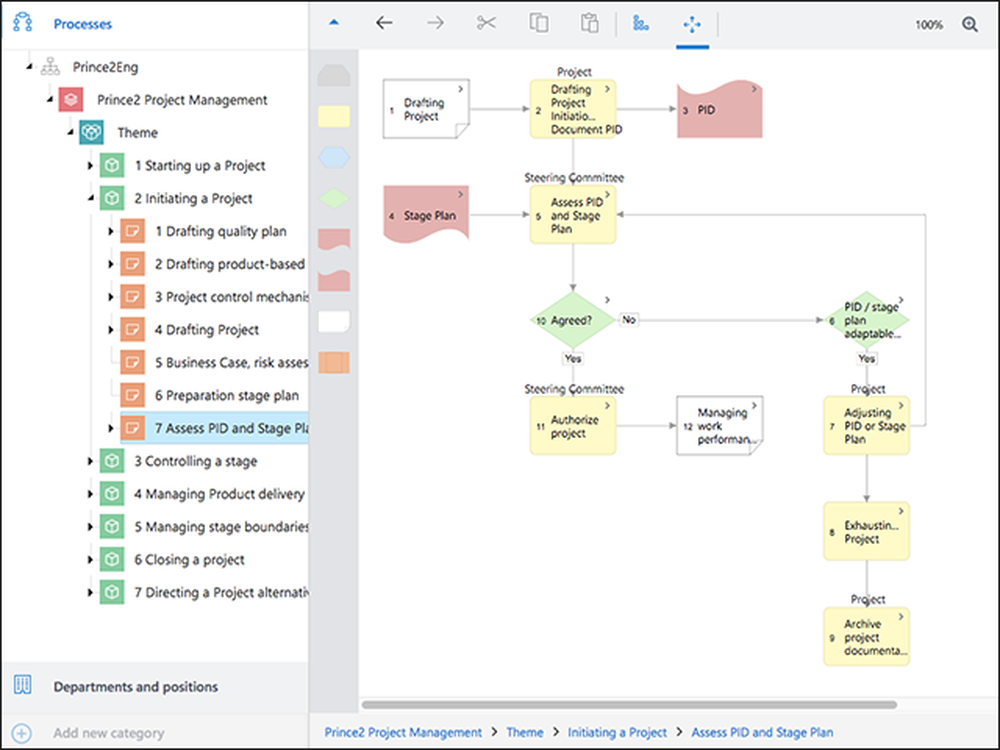This screenshot has height=750, width=1000.
Task: Expand 1 Starting up a Project
Action: pos(90,165)
